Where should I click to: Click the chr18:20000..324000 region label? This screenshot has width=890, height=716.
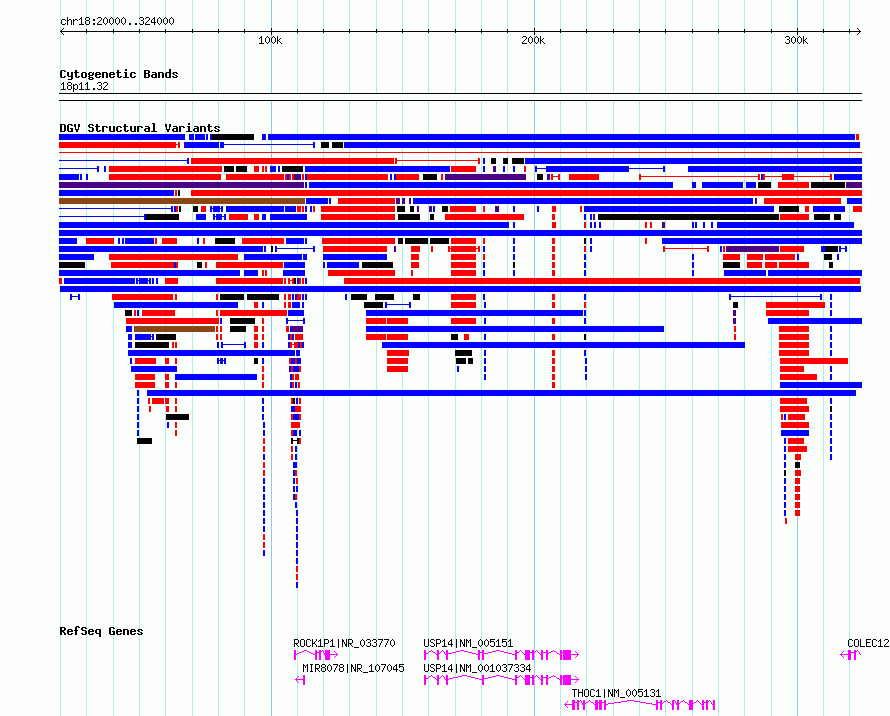coord(117,21)
